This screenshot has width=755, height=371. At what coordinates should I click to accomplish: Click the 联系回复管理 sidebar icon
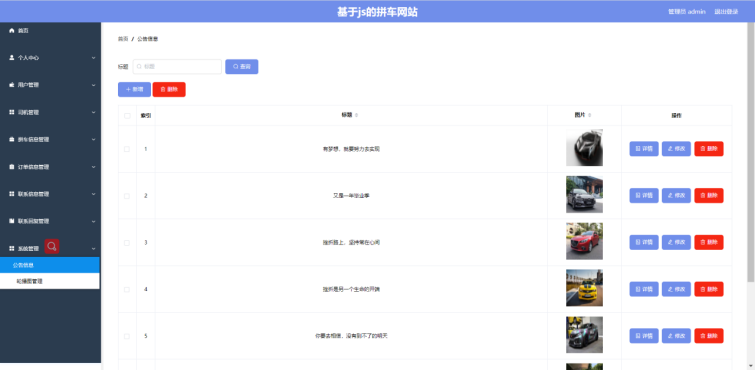[12, 221]
